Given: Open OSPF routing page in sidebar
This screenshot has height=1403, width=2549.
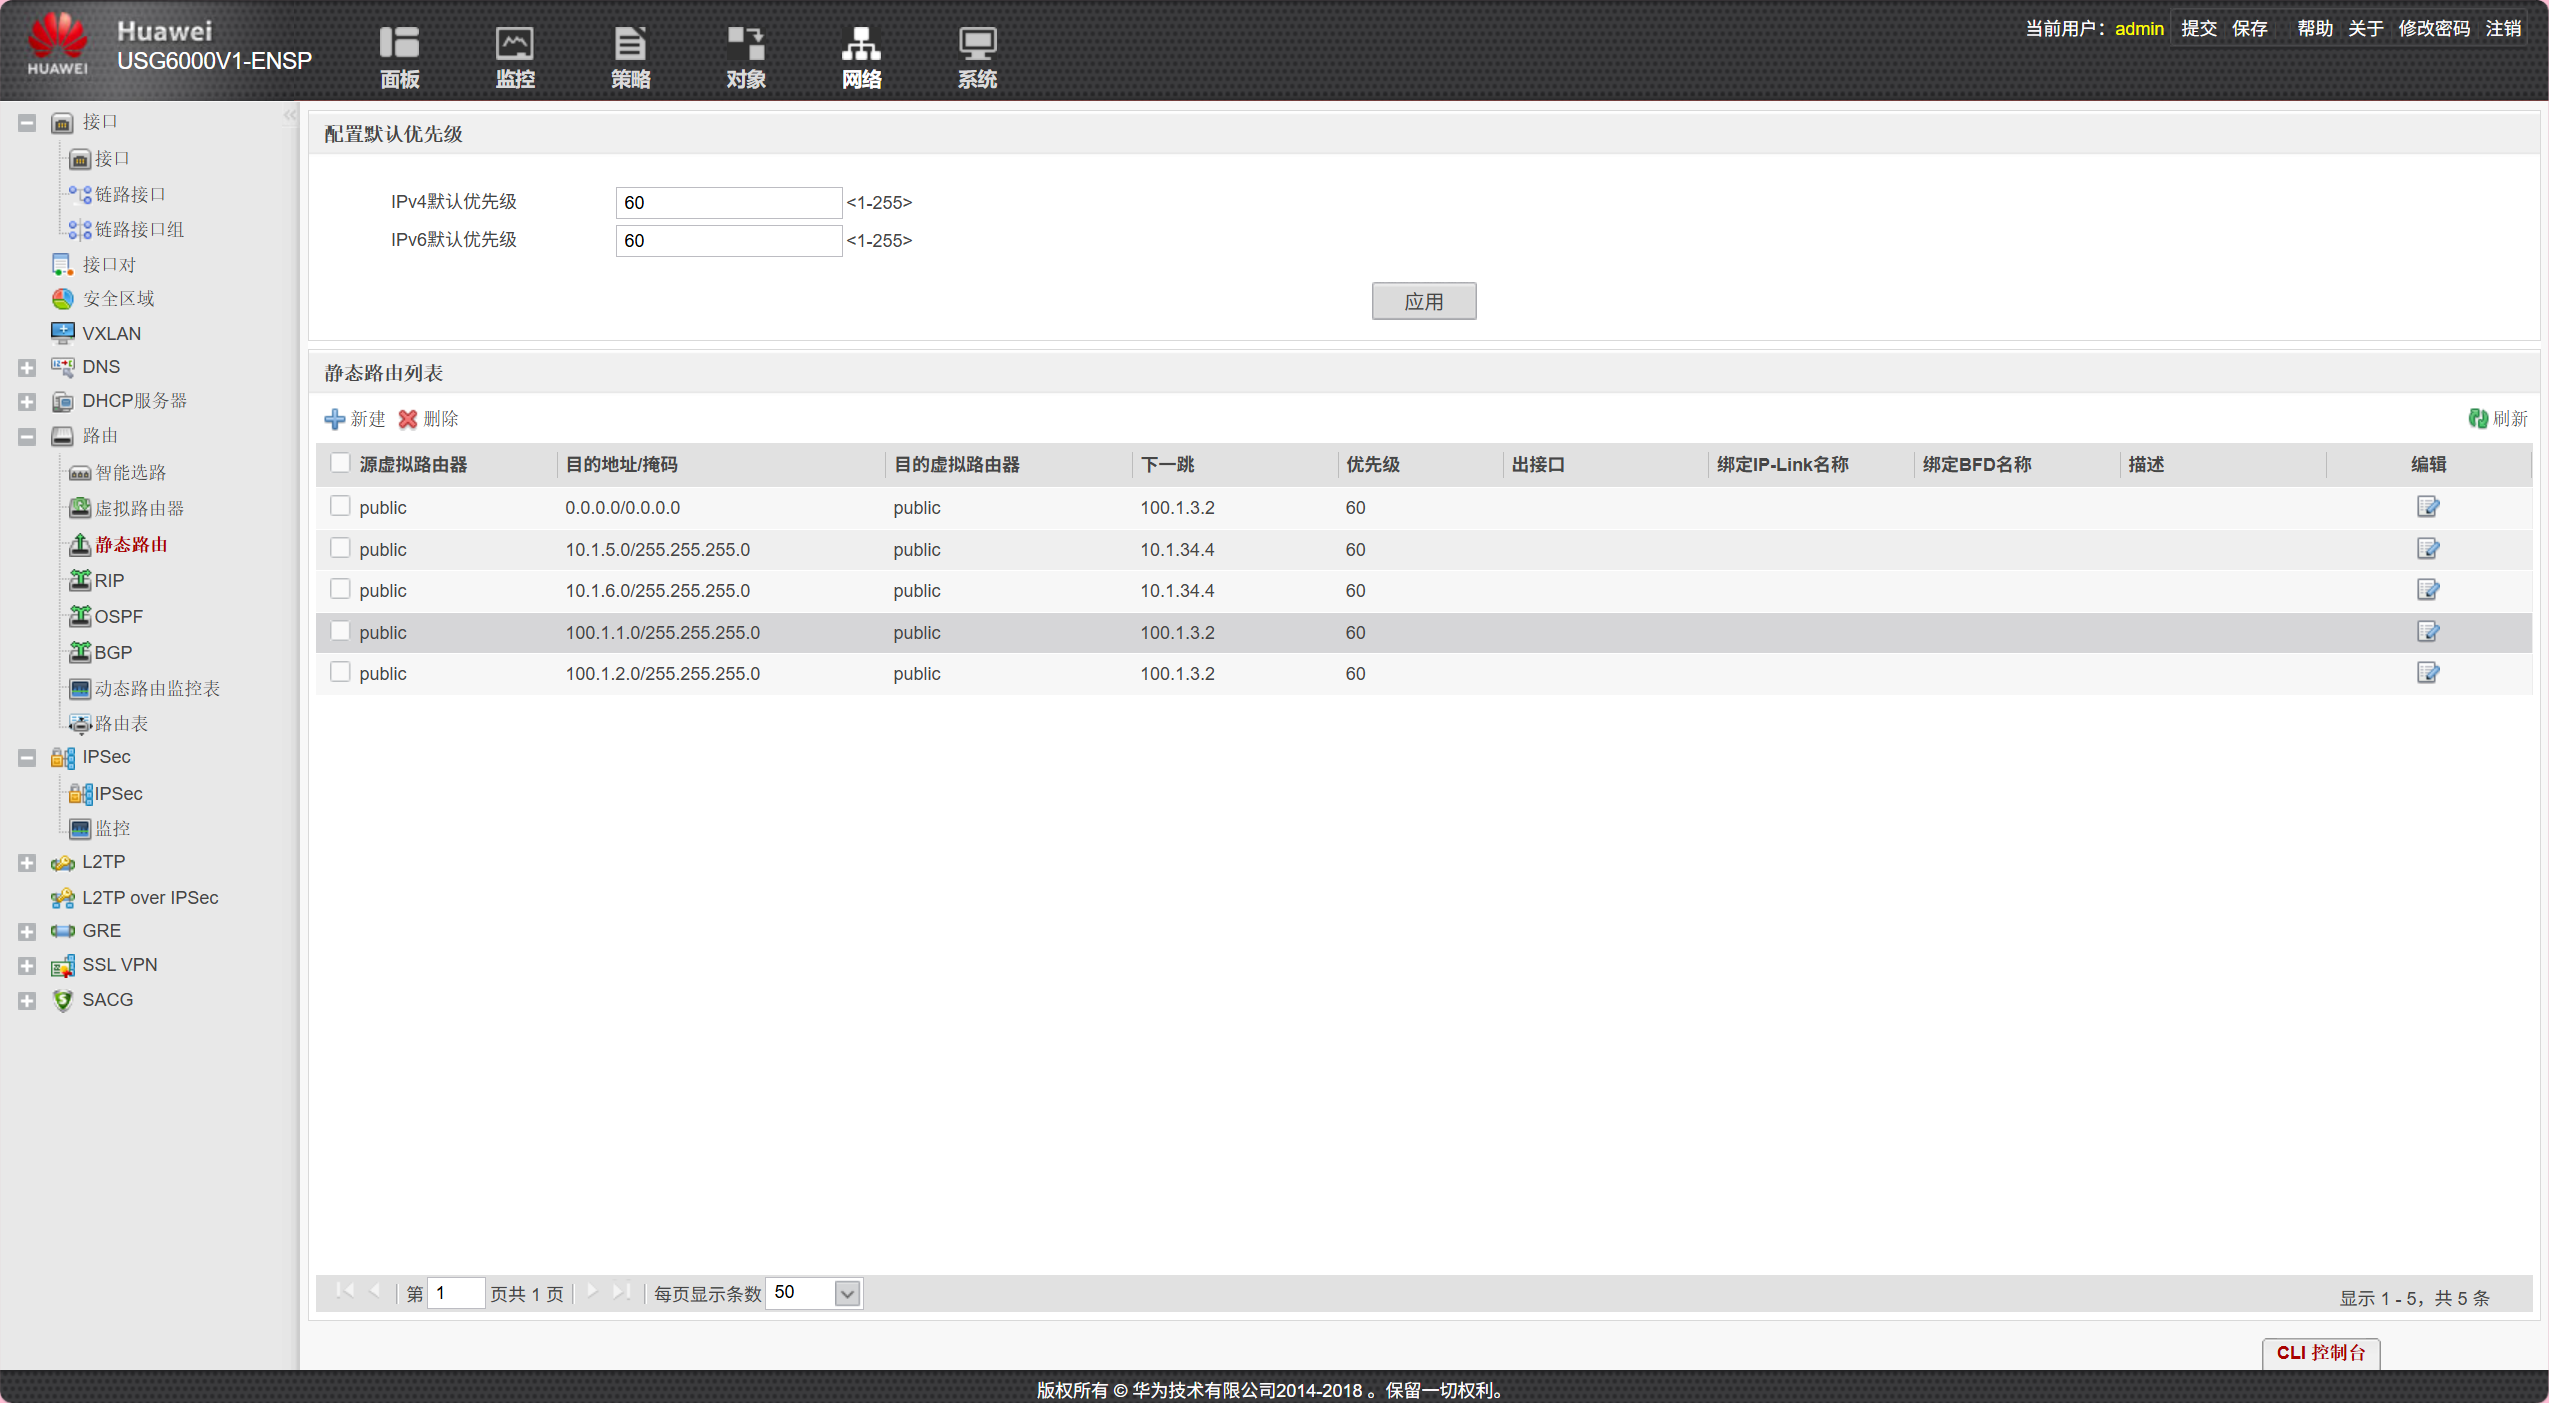Looking at the screenshot, I should 118,616.
